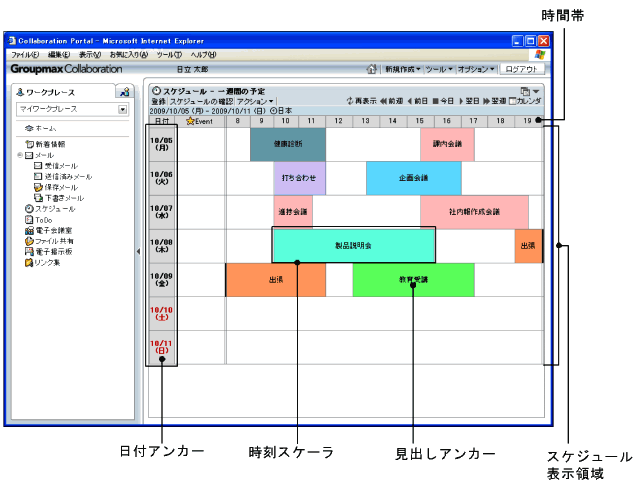Open the 教育受講 appointment
Viewport: 637px width, 486px height.
(414, 280)
